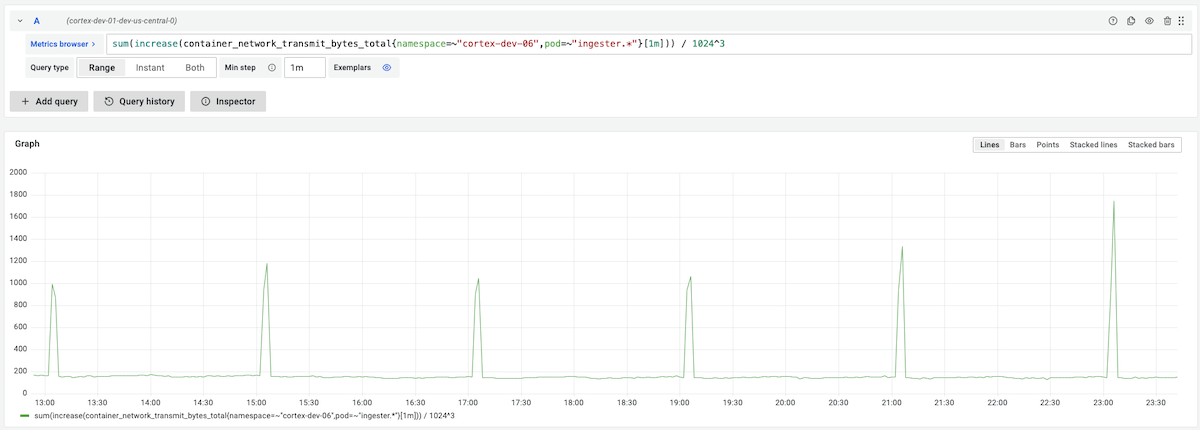Click the Exemplars label
1200x430 pixels.
[x=351, y=68]
